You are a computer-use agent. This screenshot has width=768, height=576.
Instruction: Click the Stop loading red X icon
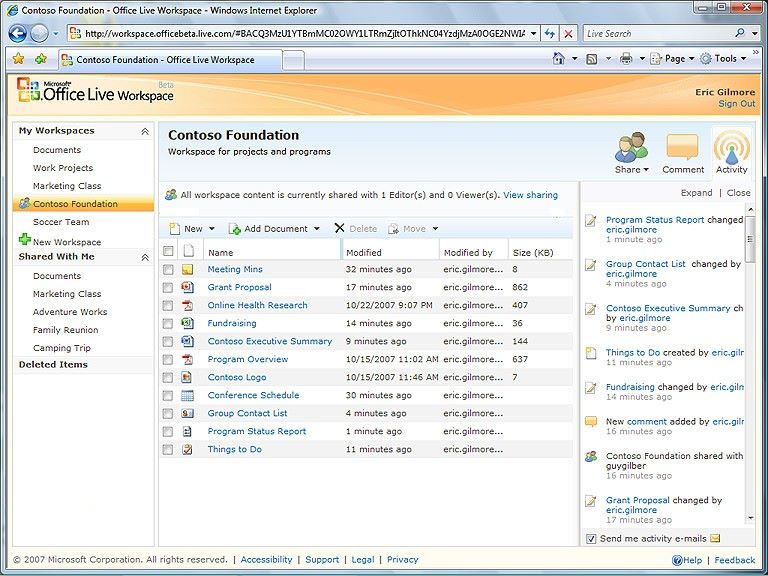[x=568, y=34]
